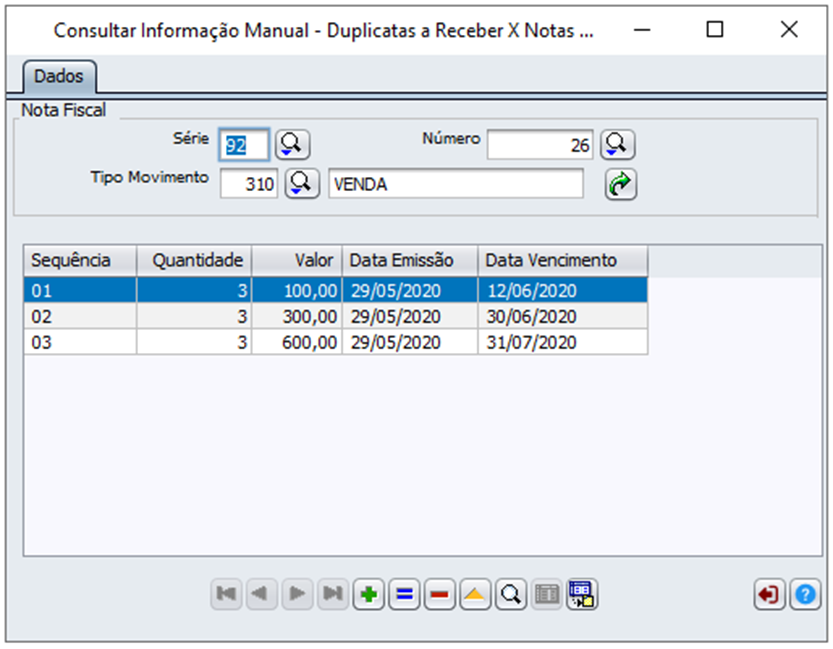Click the 600,00 value cell
833x649 pixels.
tap(297, 342)
